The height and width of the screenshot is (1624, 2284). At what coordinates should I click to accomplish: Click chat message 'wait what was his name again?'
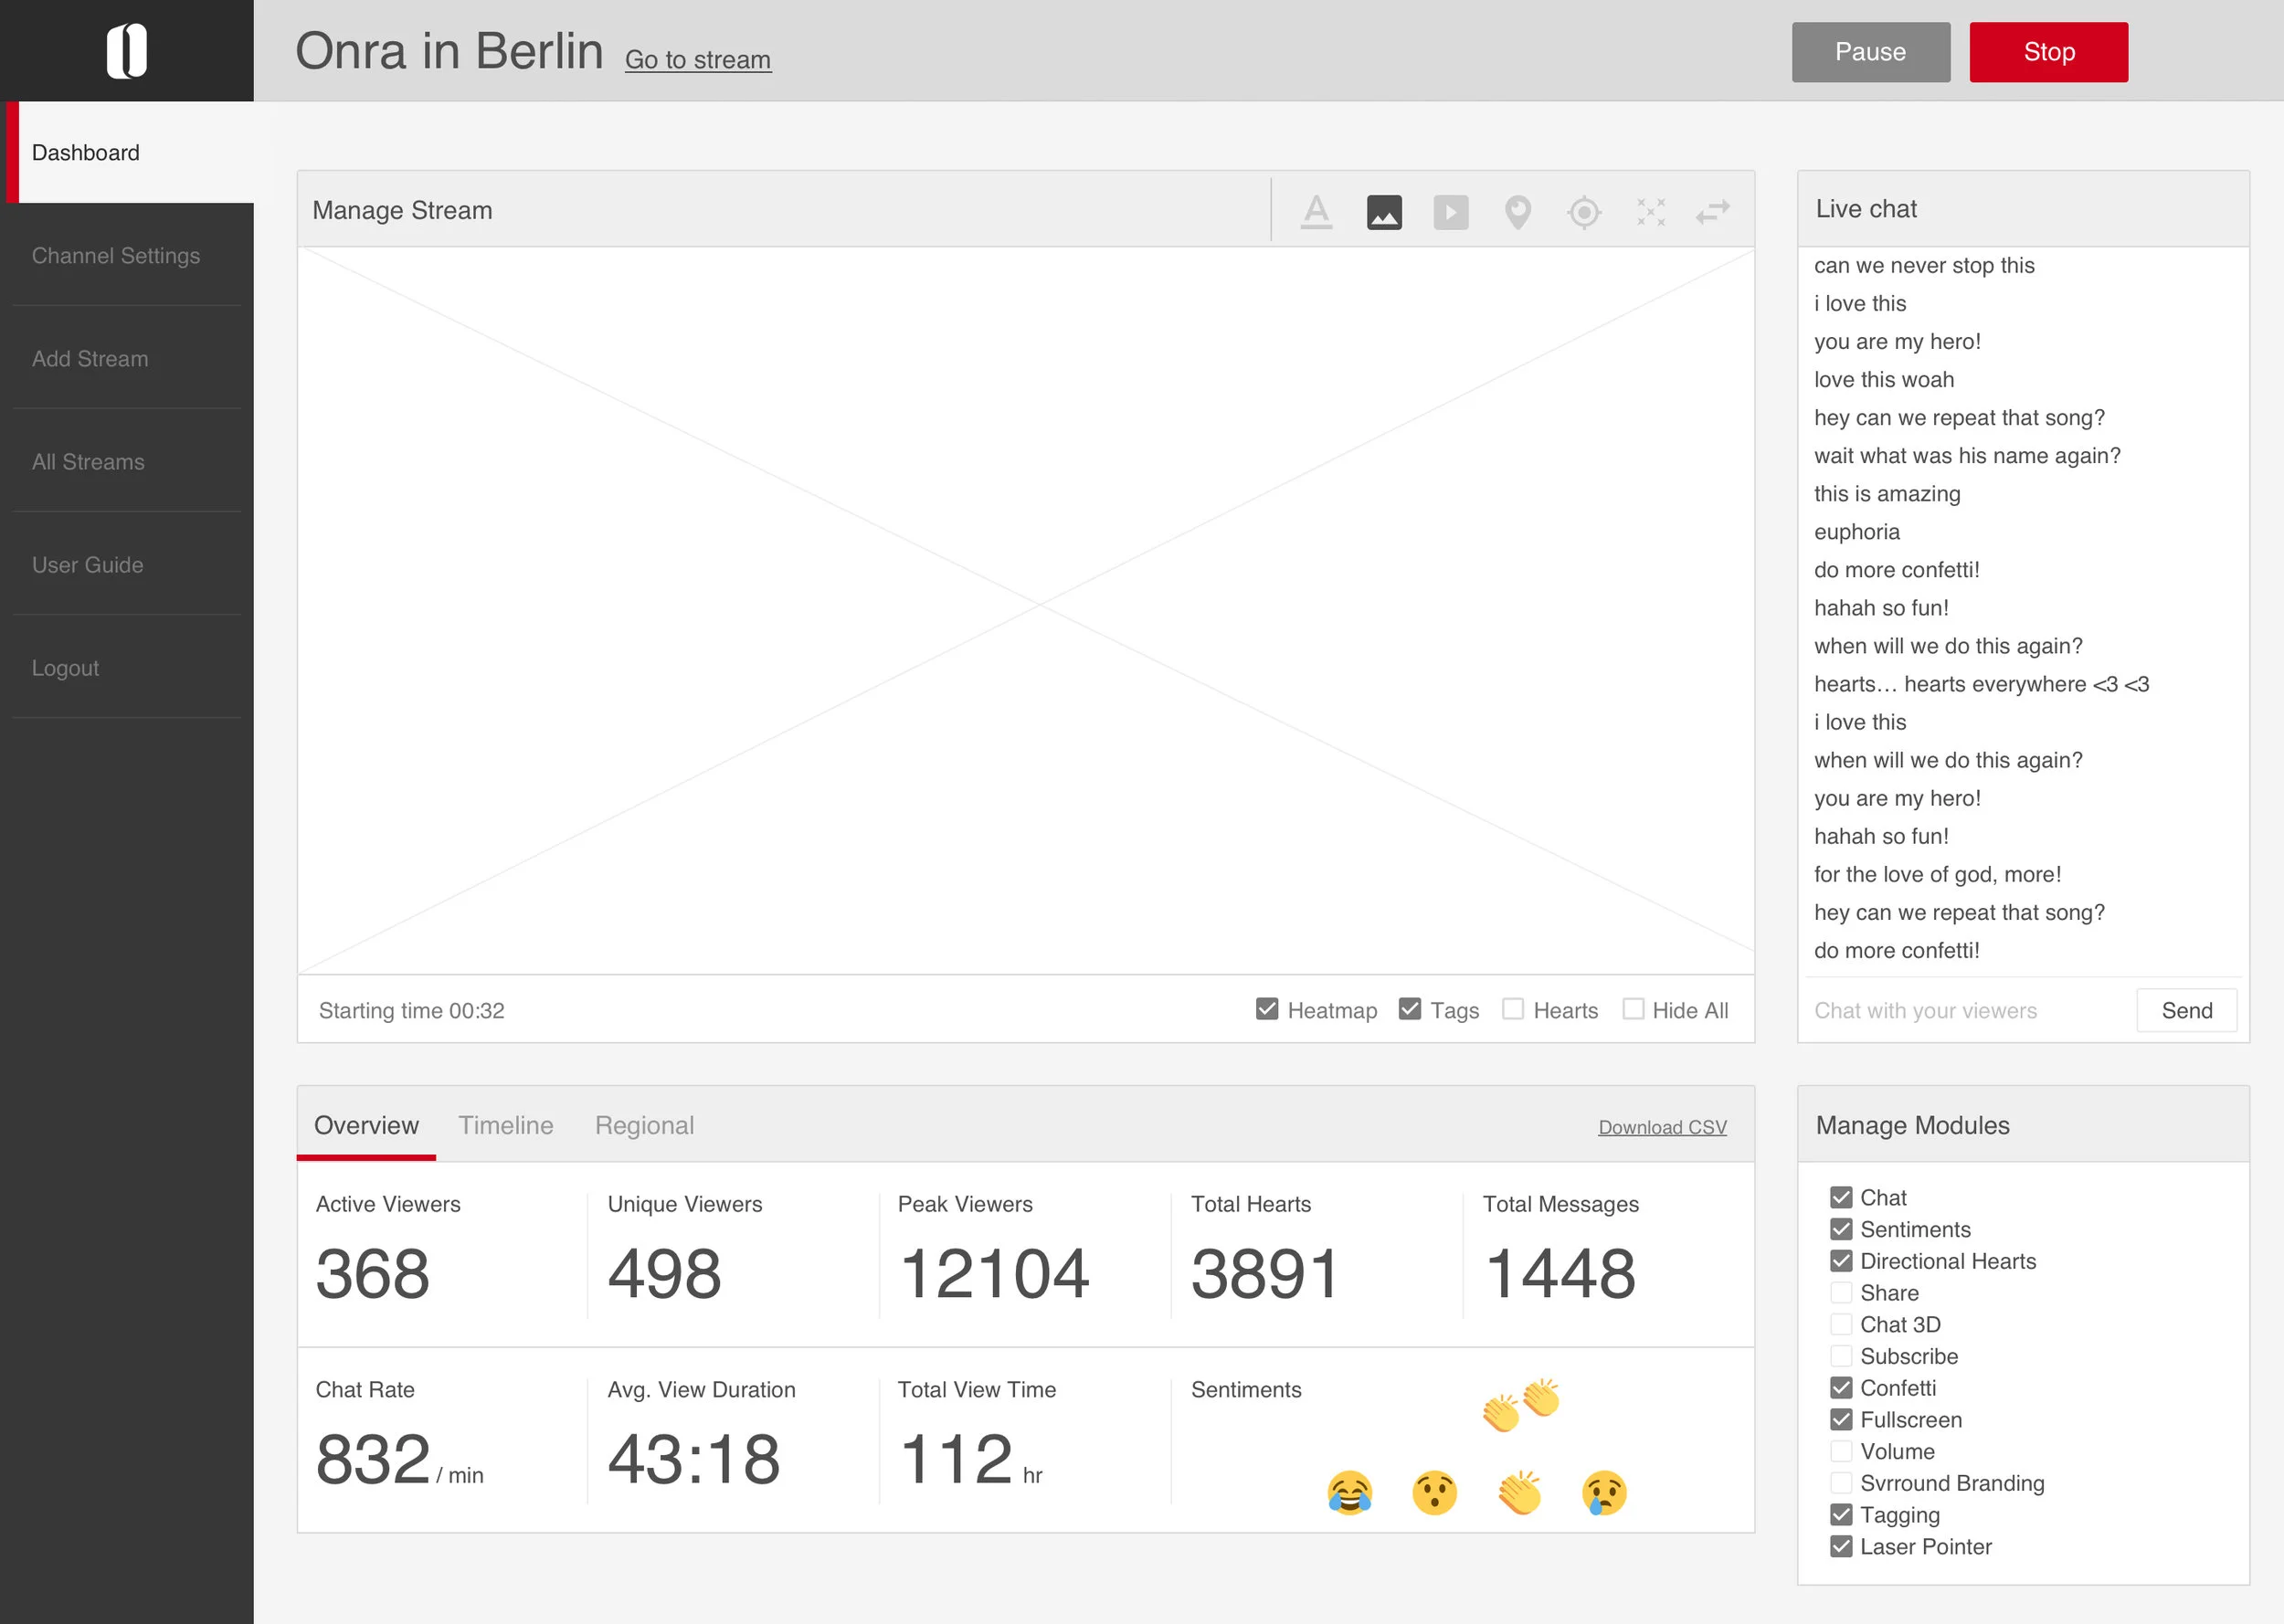tap(1967, 455)
